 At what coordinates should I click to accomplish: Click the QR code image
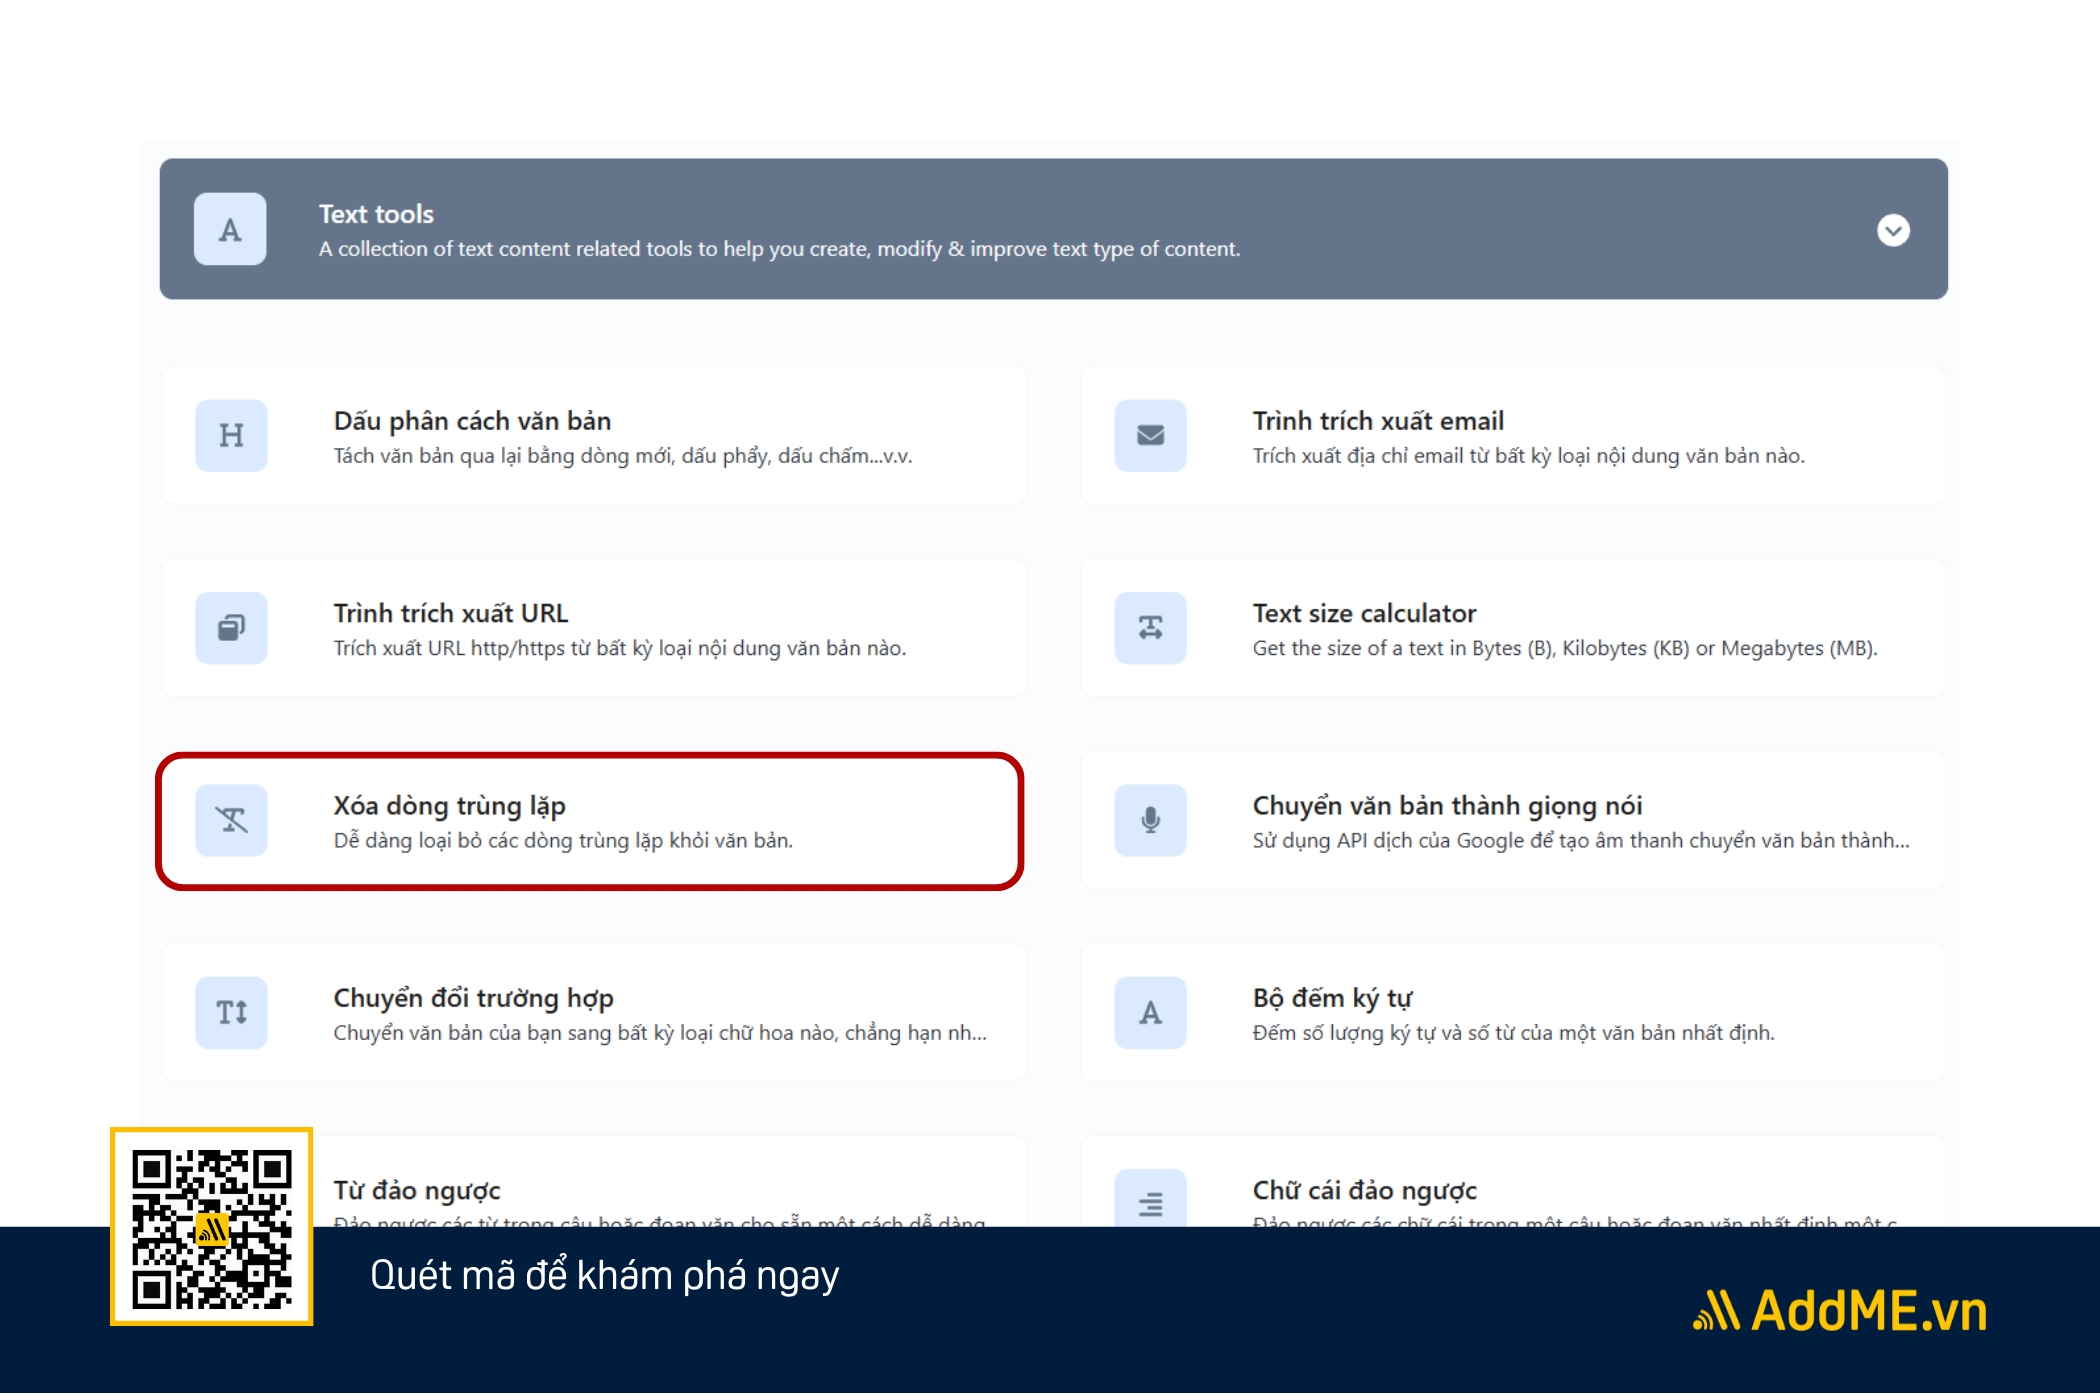211,1227
